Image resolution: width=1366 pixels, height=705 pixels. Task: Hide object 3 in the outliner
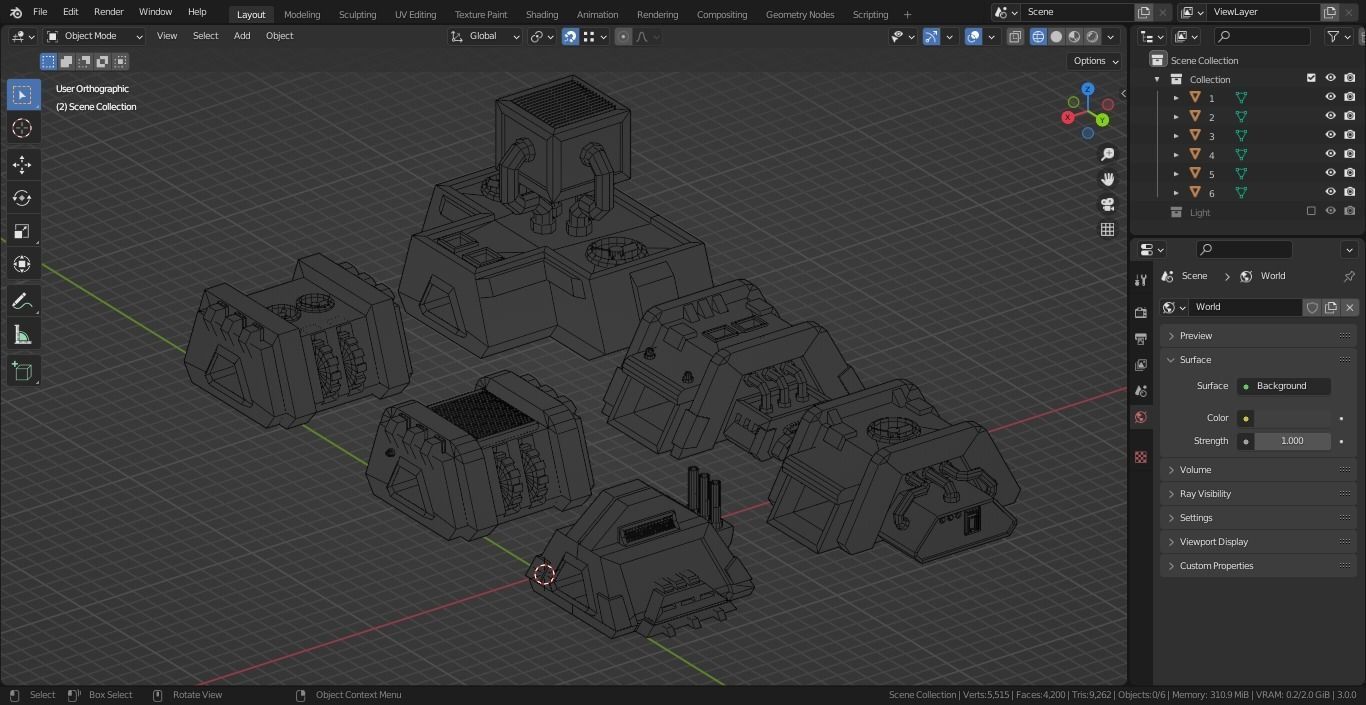(1330, 135)
